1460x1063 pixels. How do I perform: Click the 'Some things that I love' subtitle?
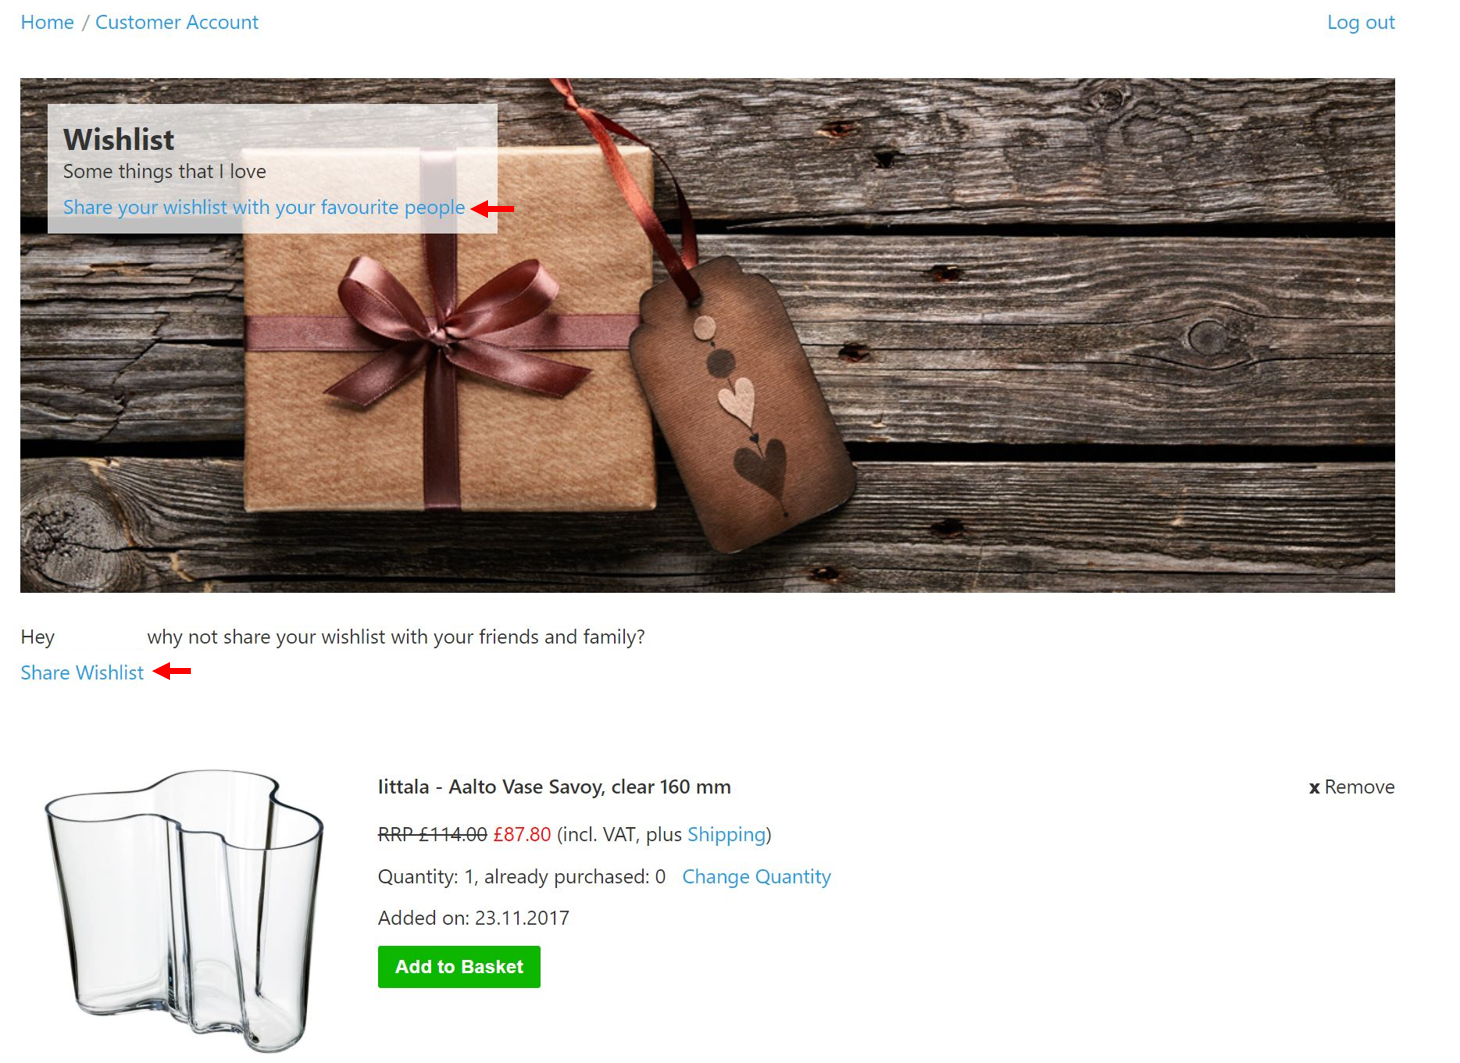coord(165,171)
